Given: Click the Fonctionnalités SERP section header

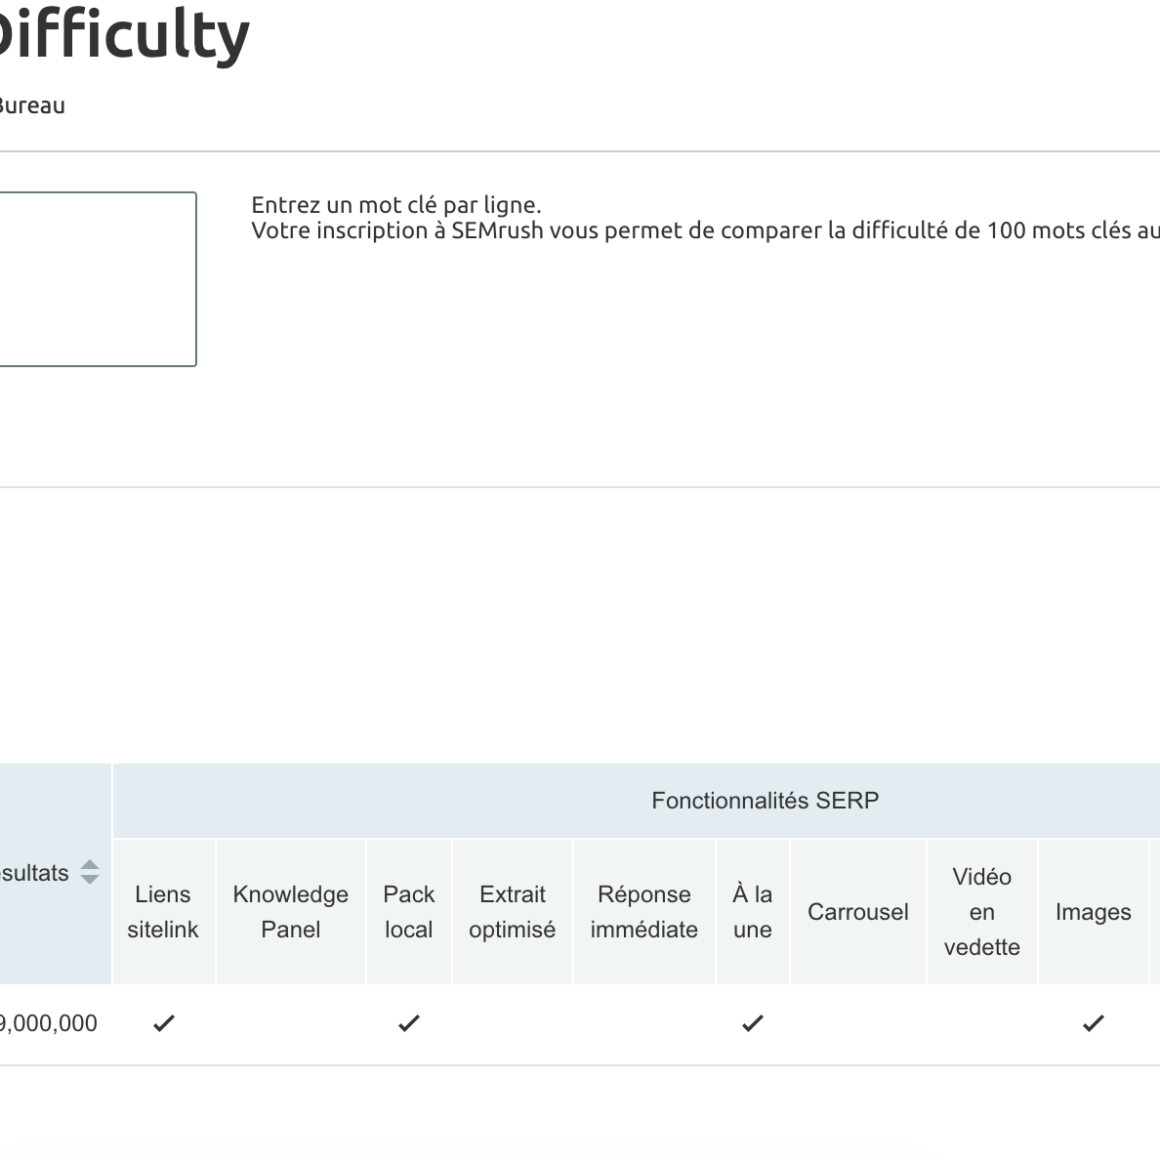Looking at the screenshot, I should point(764,799).
